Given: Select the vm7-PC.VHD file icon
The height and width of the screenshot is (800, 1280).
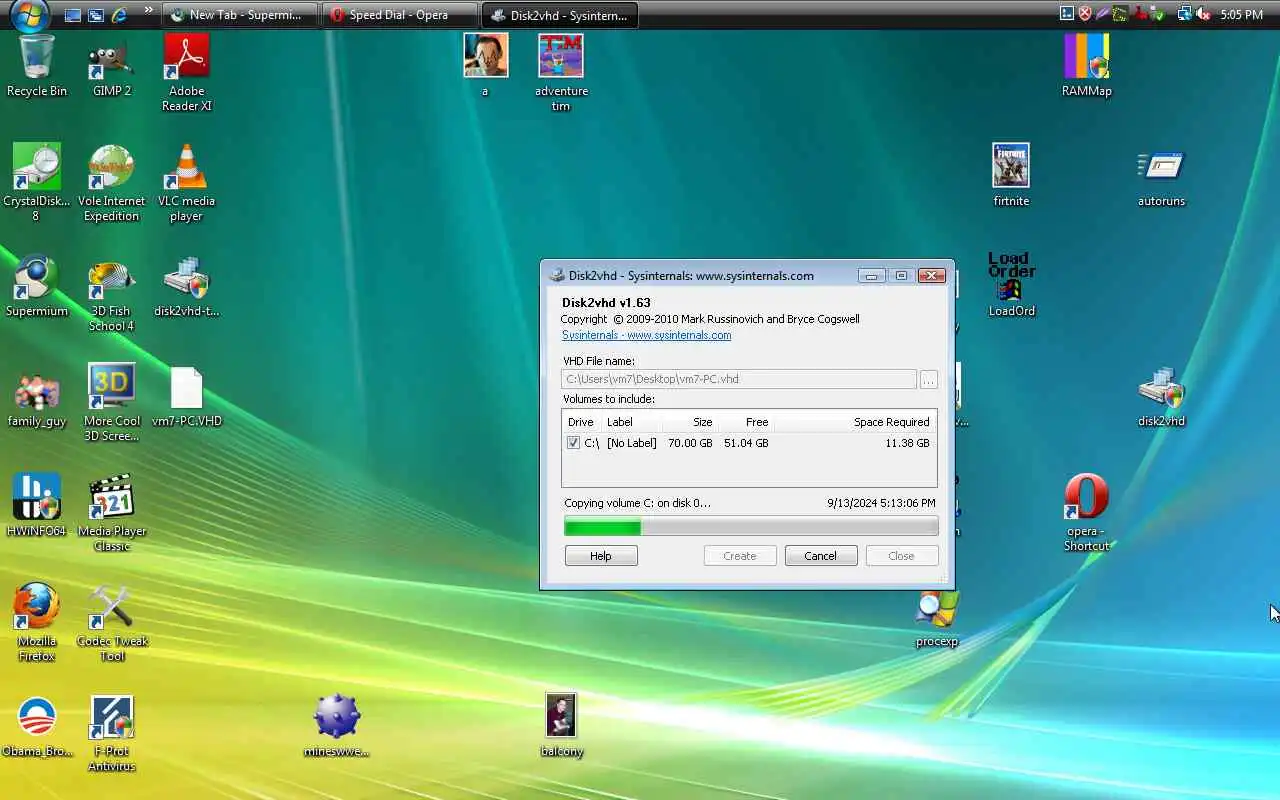Looking at the screenshot, I should pyautogui.click(x=187, y=396).
